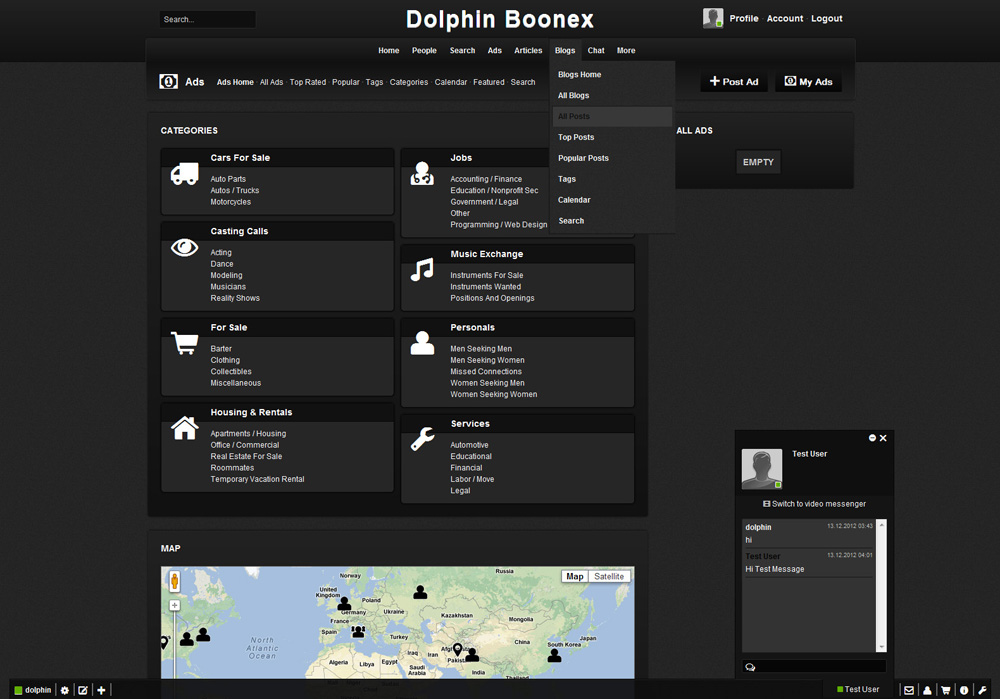Image resolution: width=1000 pixels, height=699 pixels.
Task: Click the person marker over Russia on map
Action: 420,592
